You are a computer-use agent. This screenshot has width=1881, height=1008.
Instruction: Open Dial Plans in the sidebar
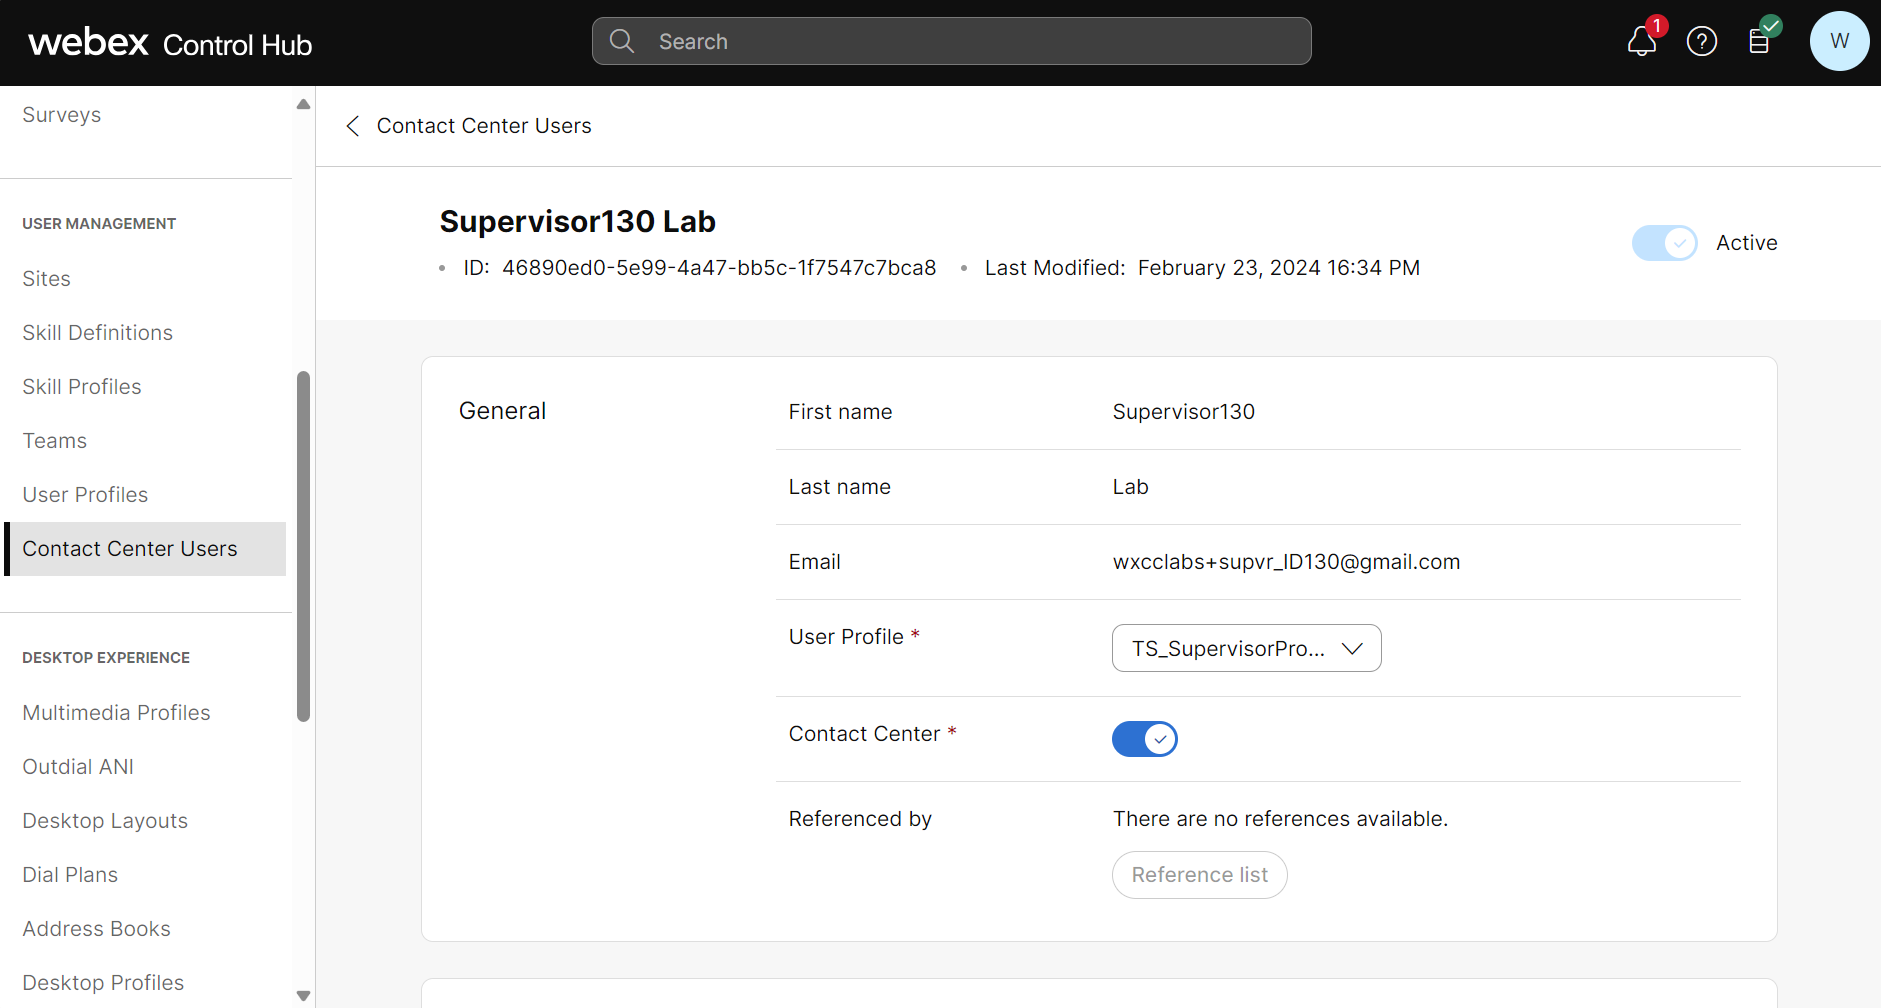pos(70,875)
